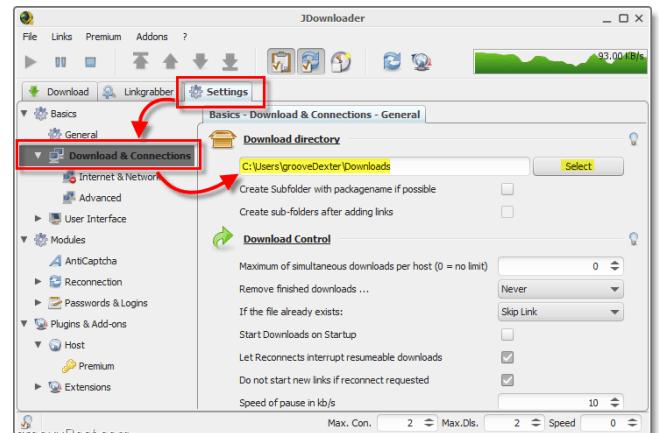Click the download directory path field

point(383,166)
